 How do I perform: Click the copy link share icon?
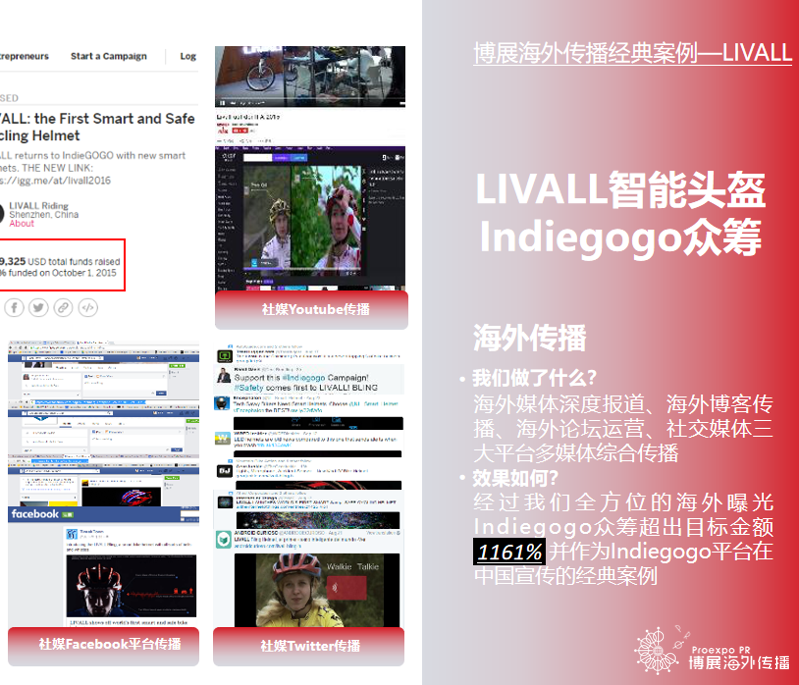pyautogui.click(x=63, y=307)
